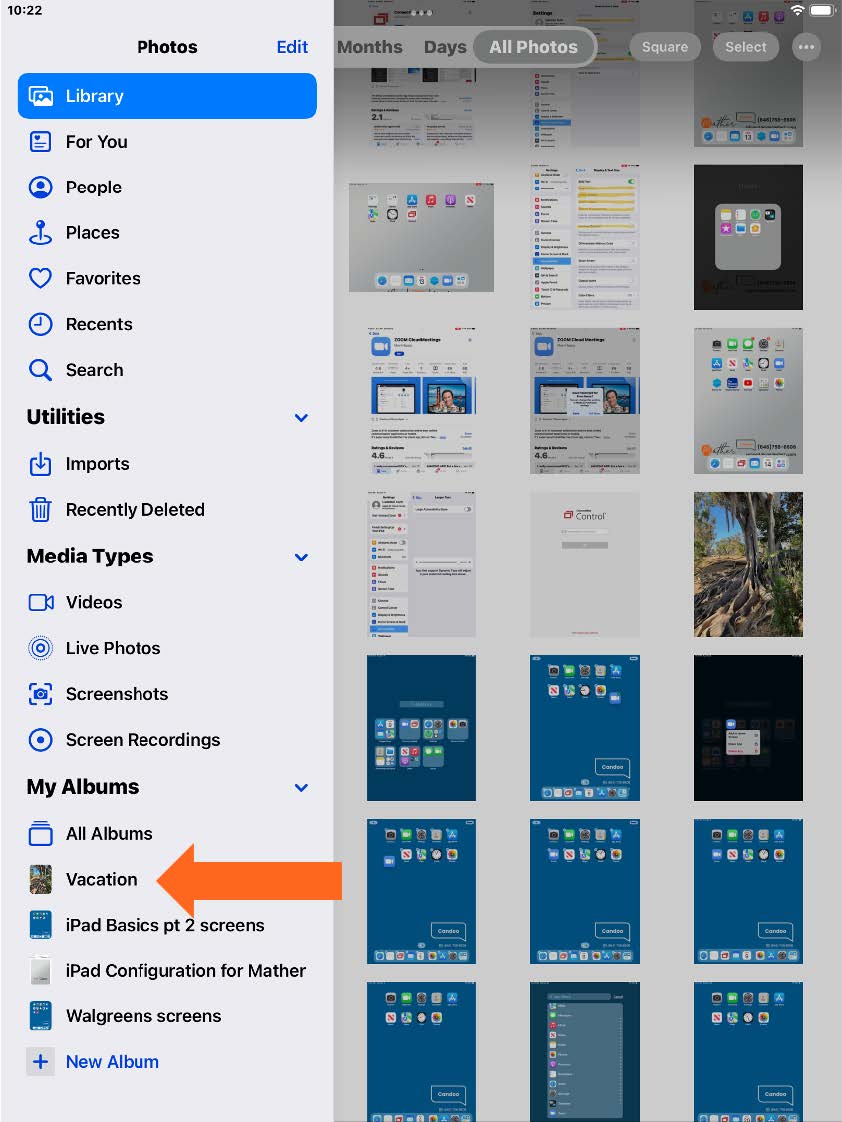Image resolution: width=842 pixels, height=1122 pixels.
Task: Click the All Albums stack icon
Action: [x=40, y=834]
